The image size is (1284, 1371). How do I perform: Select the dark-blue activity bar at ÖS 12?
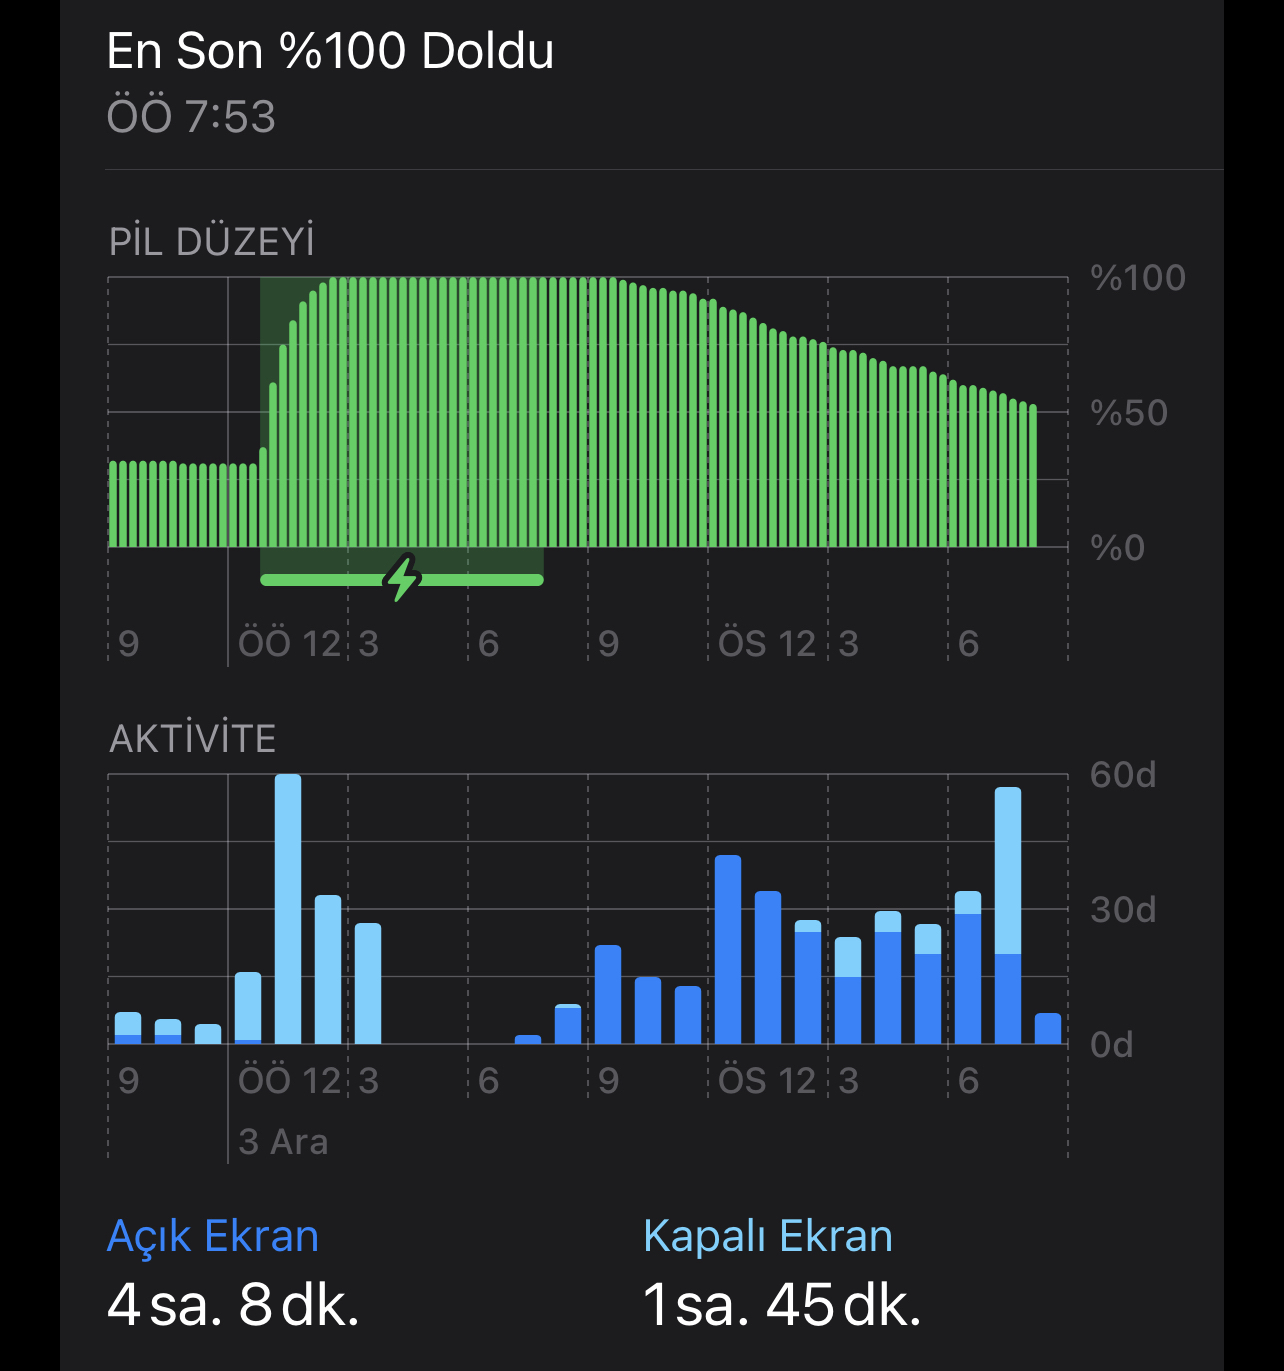(x=728, y=949)
